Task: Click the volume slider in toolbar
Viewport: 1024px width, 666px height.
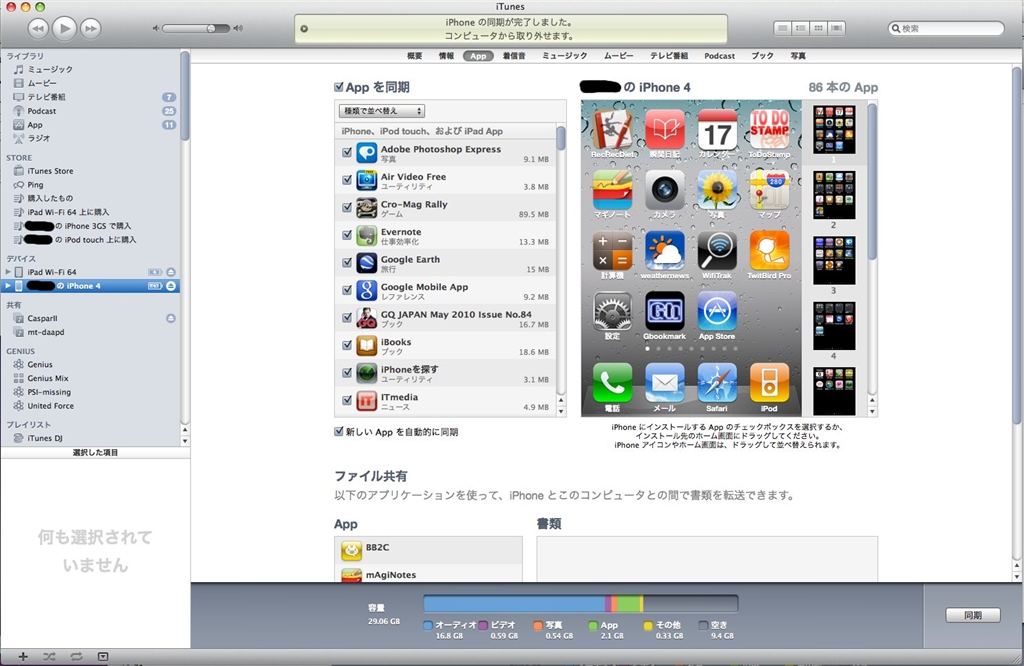Action: point(195,29)
